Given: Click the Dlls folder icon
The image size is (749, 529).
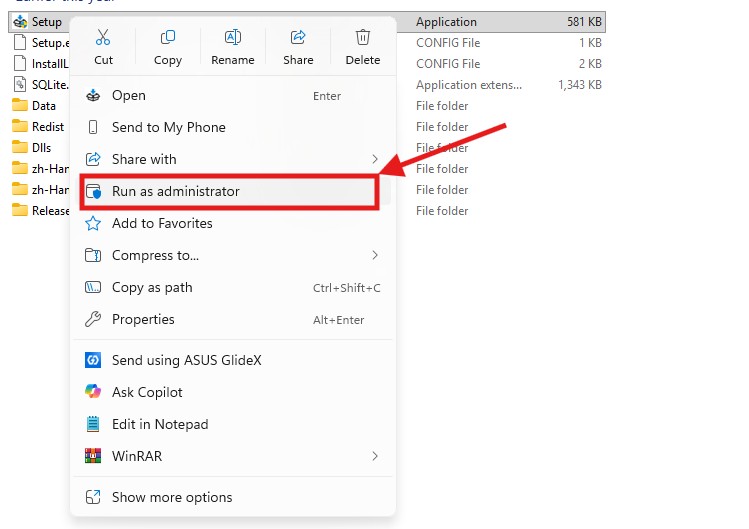Looking at the screenshot, I should pos(20,147).
